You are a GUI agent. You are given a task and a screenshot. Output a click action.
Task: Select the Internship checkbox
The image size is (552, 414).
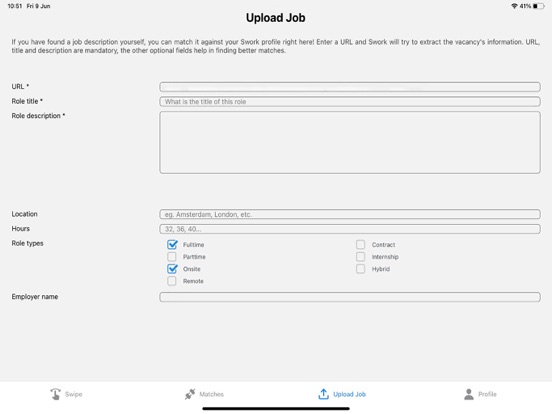coord(360,257)
